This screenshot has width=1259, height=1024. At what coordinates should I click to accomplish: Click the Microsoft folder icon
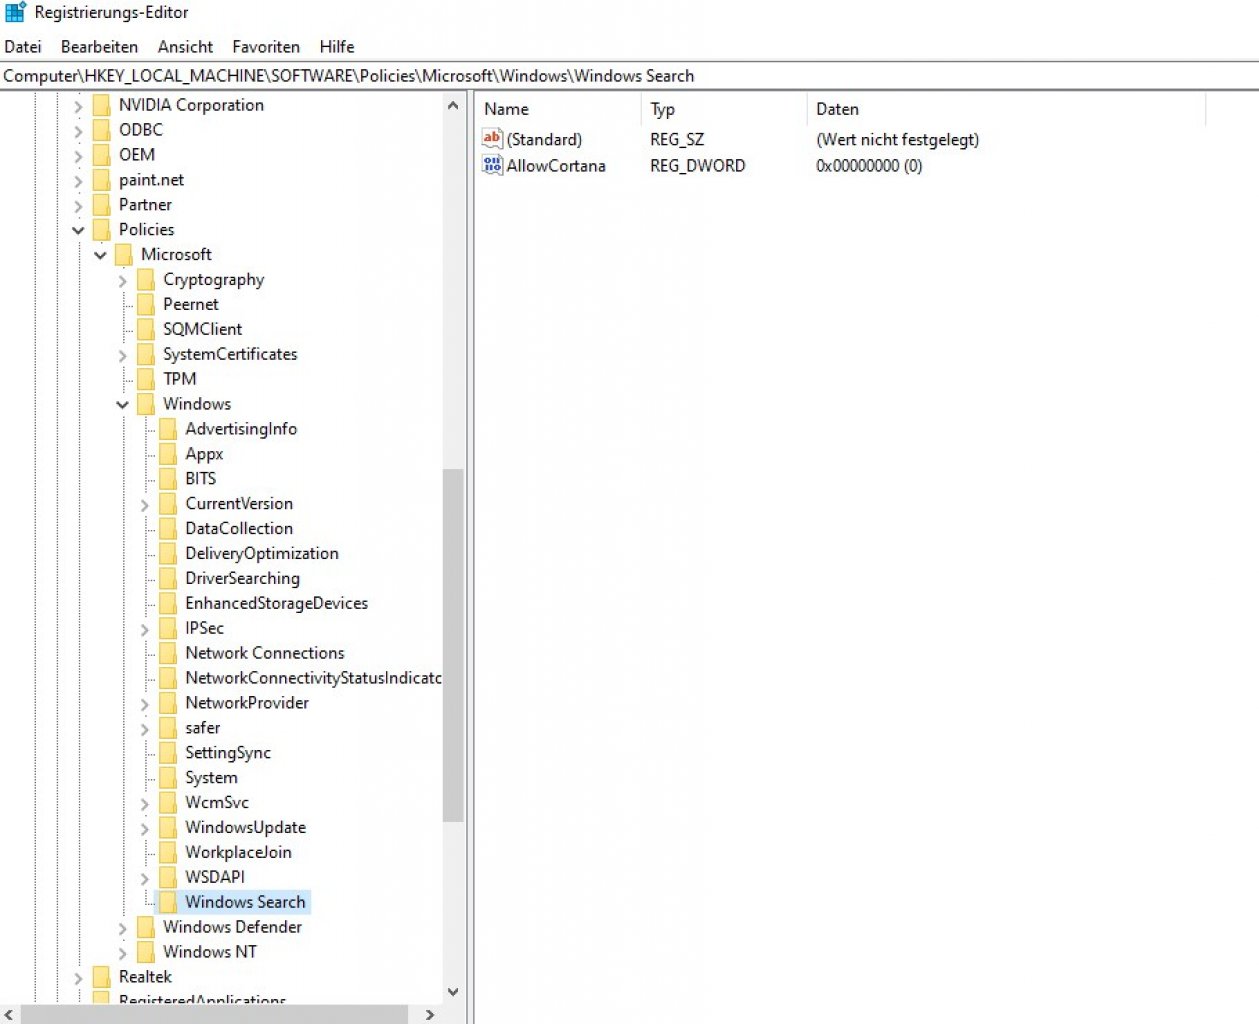tap(124, 255)
